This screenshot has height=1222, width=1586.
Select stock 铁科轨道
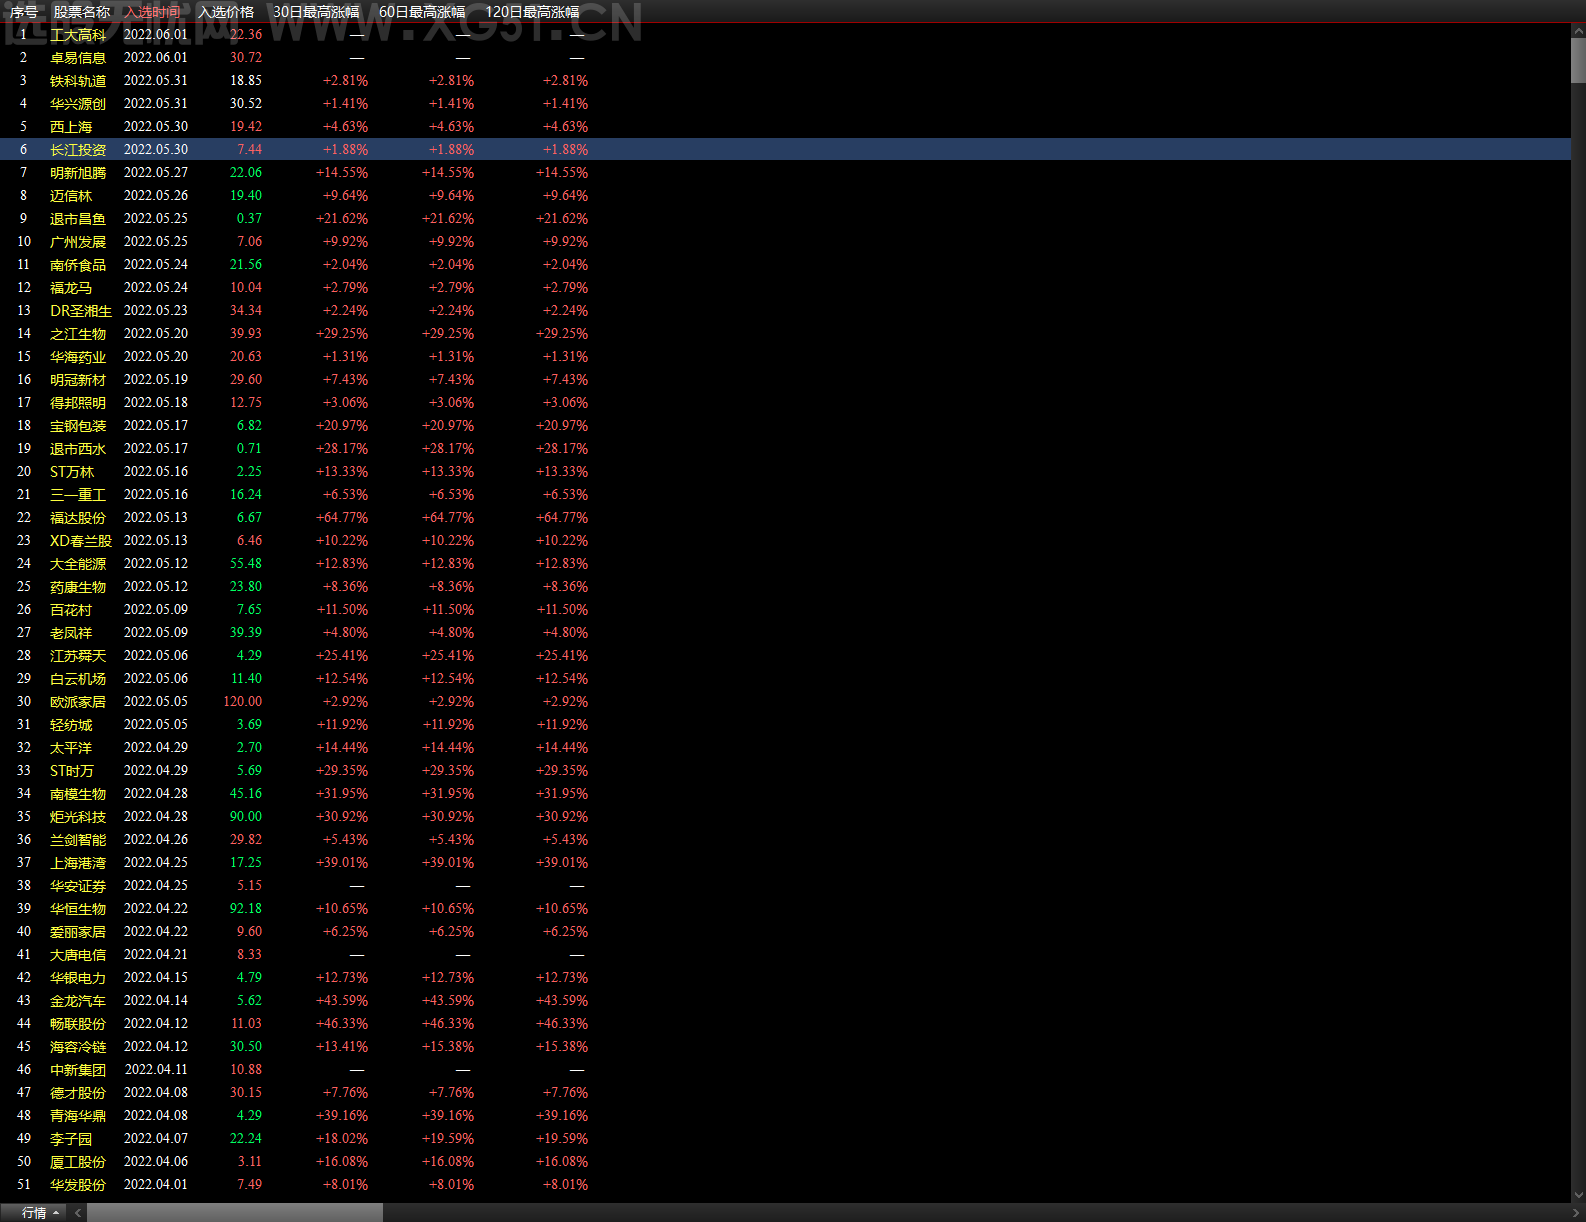[x=78, y=81]
